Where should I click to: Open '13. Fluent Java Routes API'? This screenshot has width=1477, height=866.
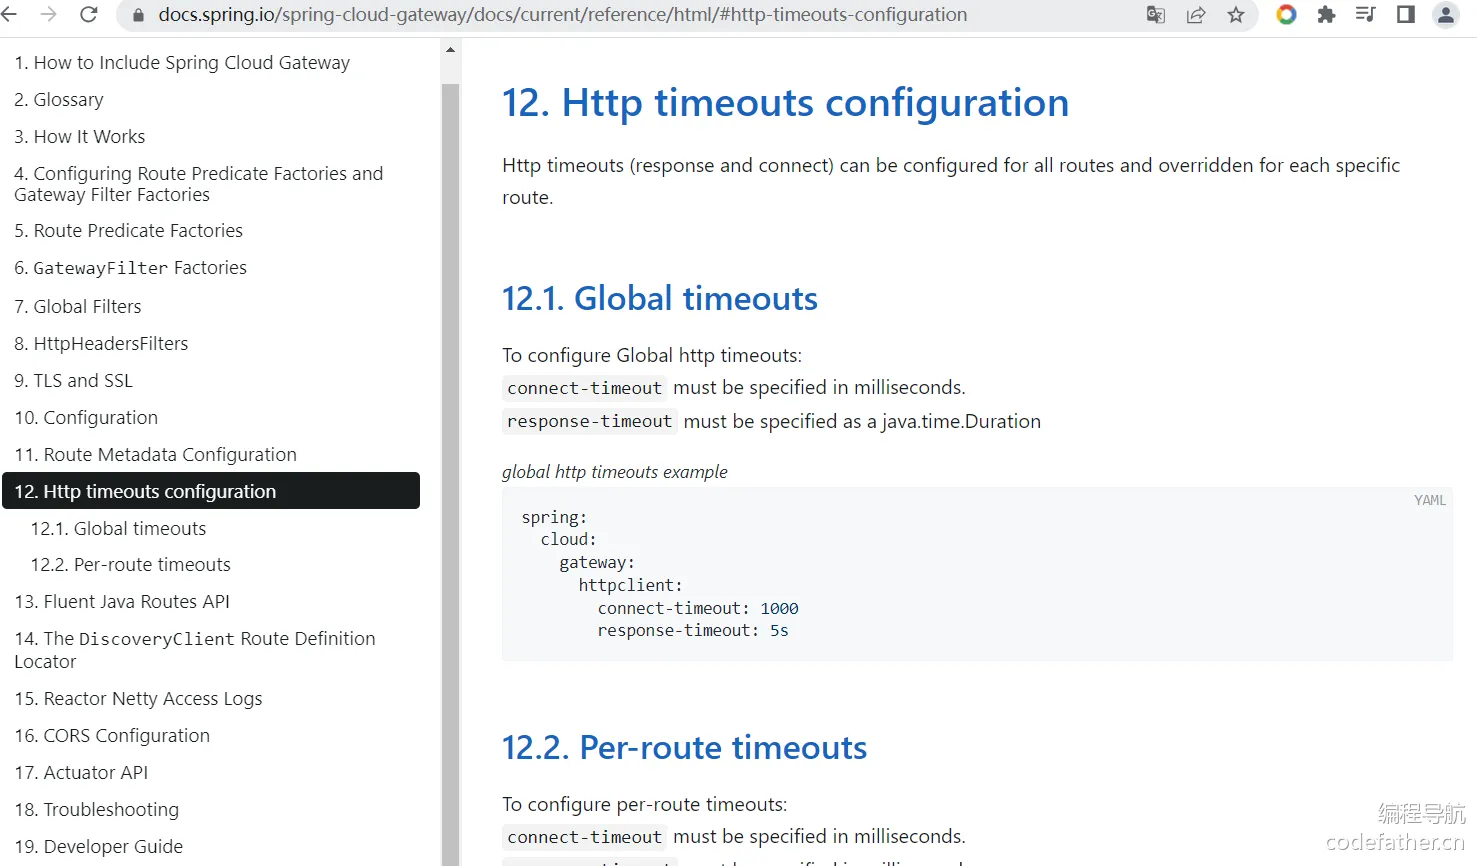122,602
